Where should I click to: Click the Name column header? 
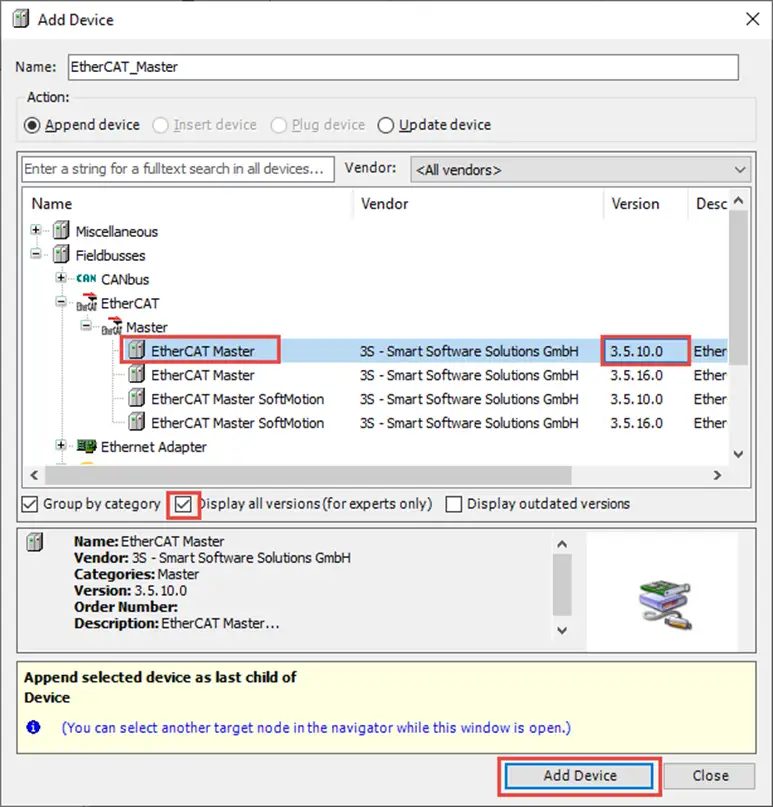click(x=188, y=204)
